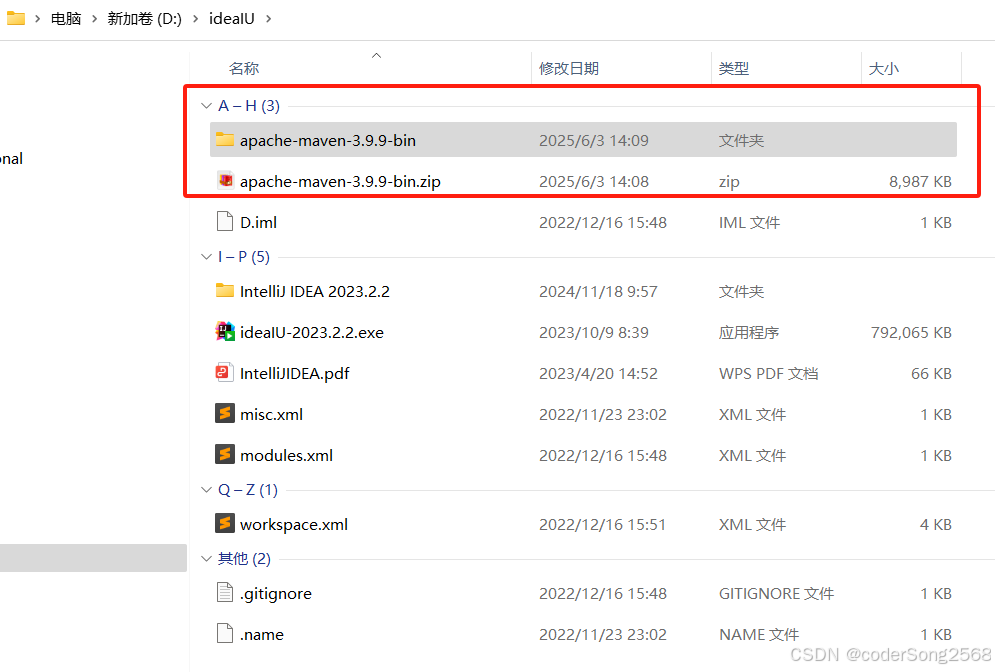995x672 pixels.
Task: Select file name IntelliJIDEA.pdf
Action: tap(294, 374)
